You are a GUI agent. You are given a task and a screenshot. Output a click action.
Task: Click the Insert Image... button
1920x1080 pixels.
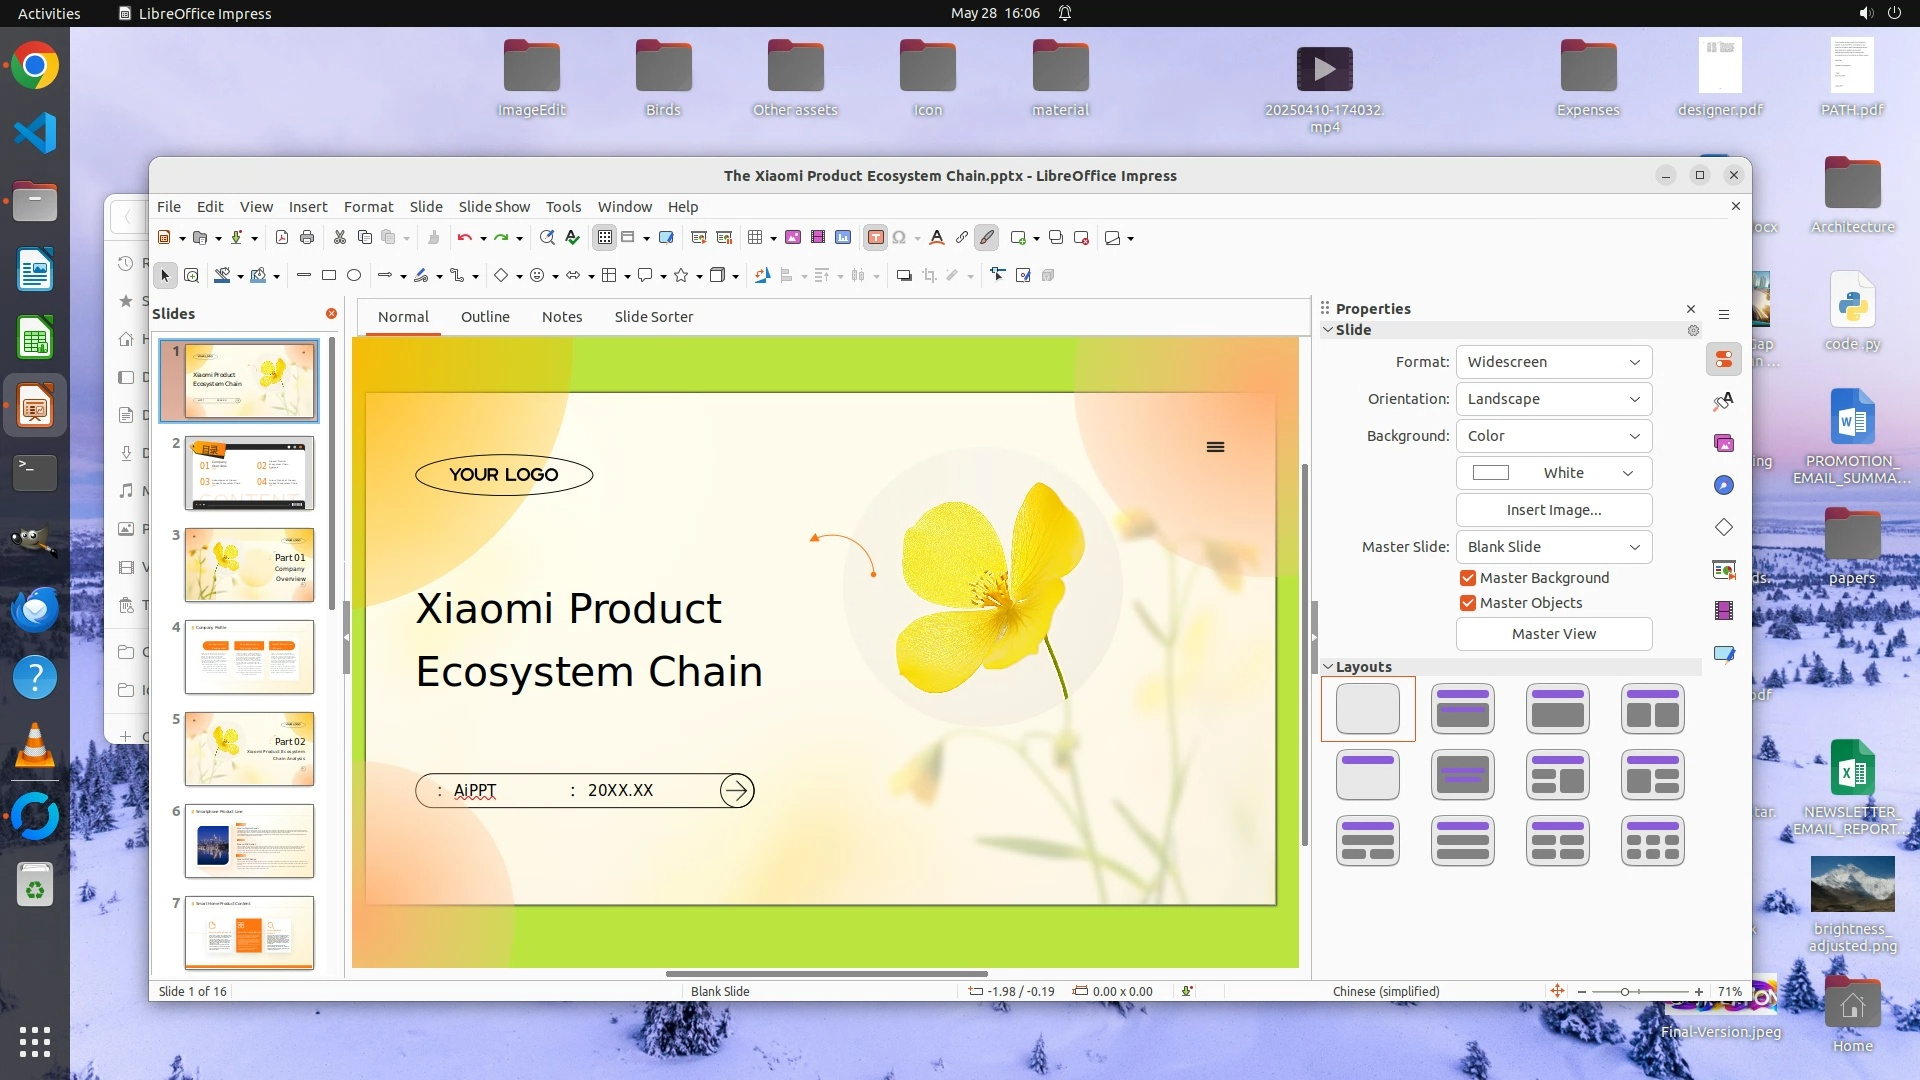click(1553, 510)
